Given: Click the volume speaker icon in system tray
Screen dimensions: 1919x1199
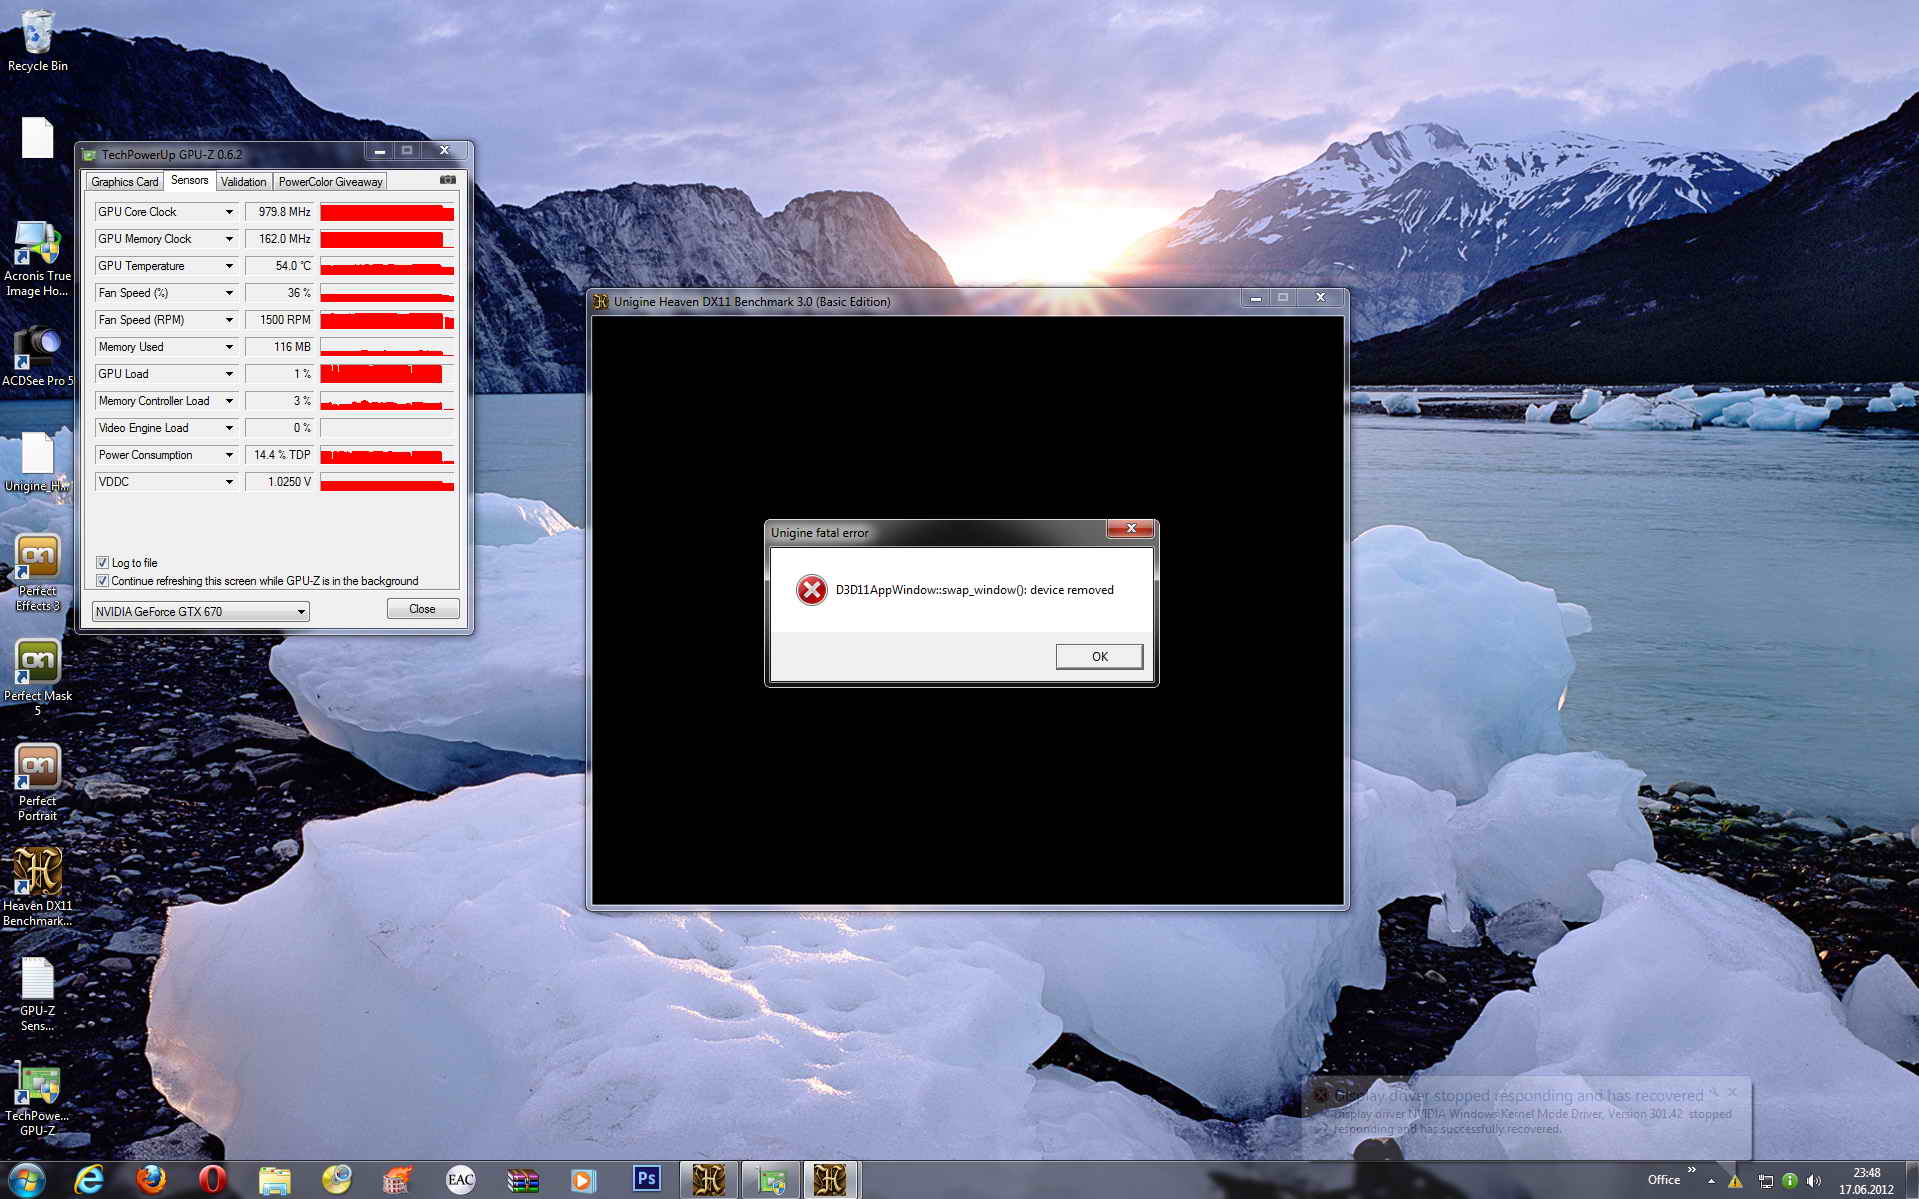Looking at the screenshot, I should [1814, 1181].
